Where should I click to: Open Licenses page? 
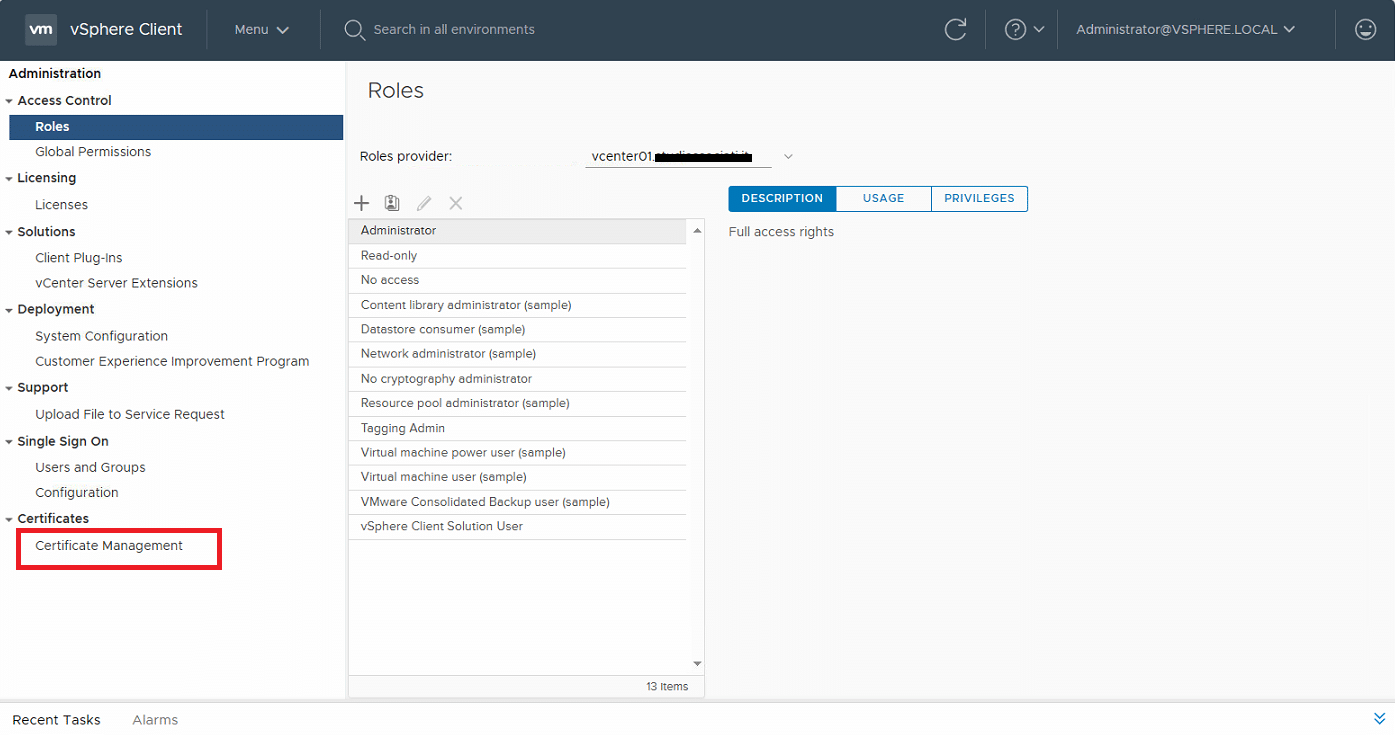click(x=62, y=205)
